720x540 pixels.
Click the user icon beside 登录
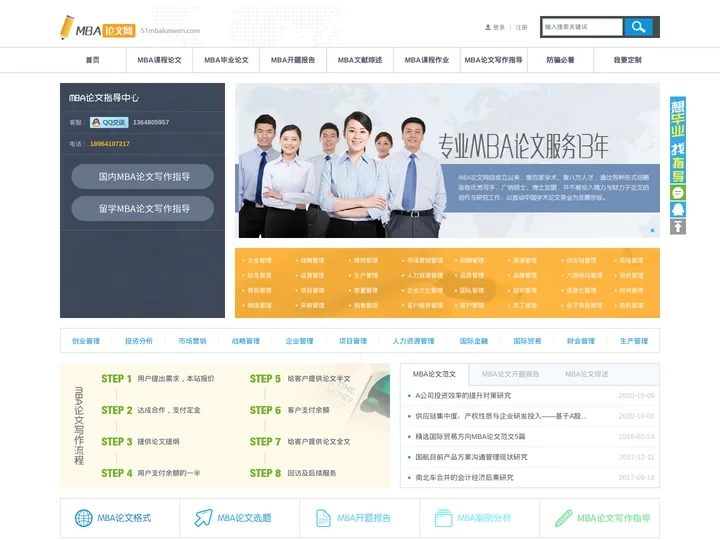point(488,28)
